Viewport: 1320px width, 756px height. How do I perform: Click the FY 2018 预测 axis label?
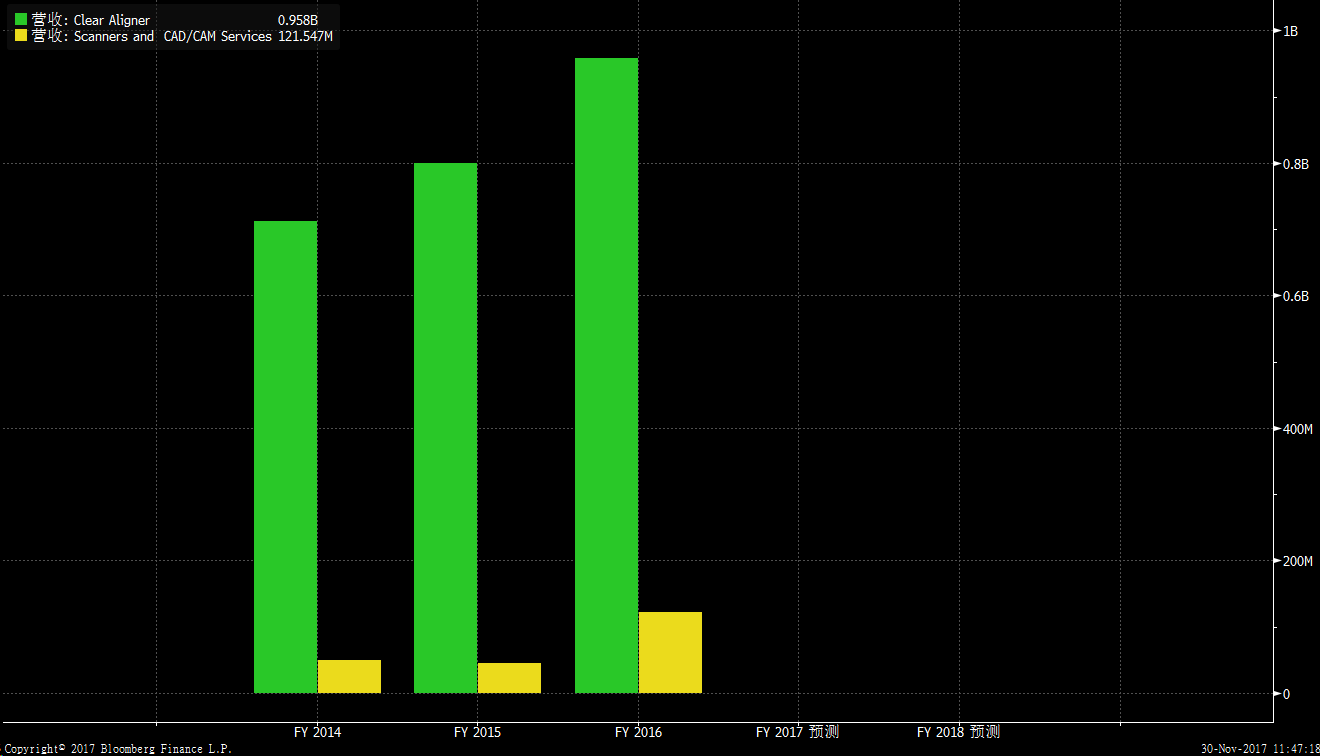coord(958,732)
